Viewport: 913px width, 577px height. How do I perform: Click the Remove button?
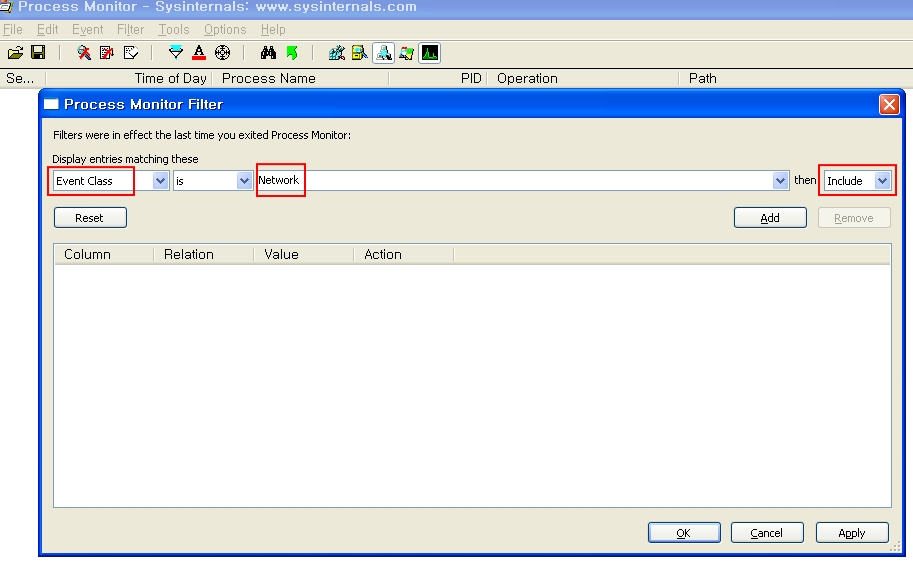(854, 218)
